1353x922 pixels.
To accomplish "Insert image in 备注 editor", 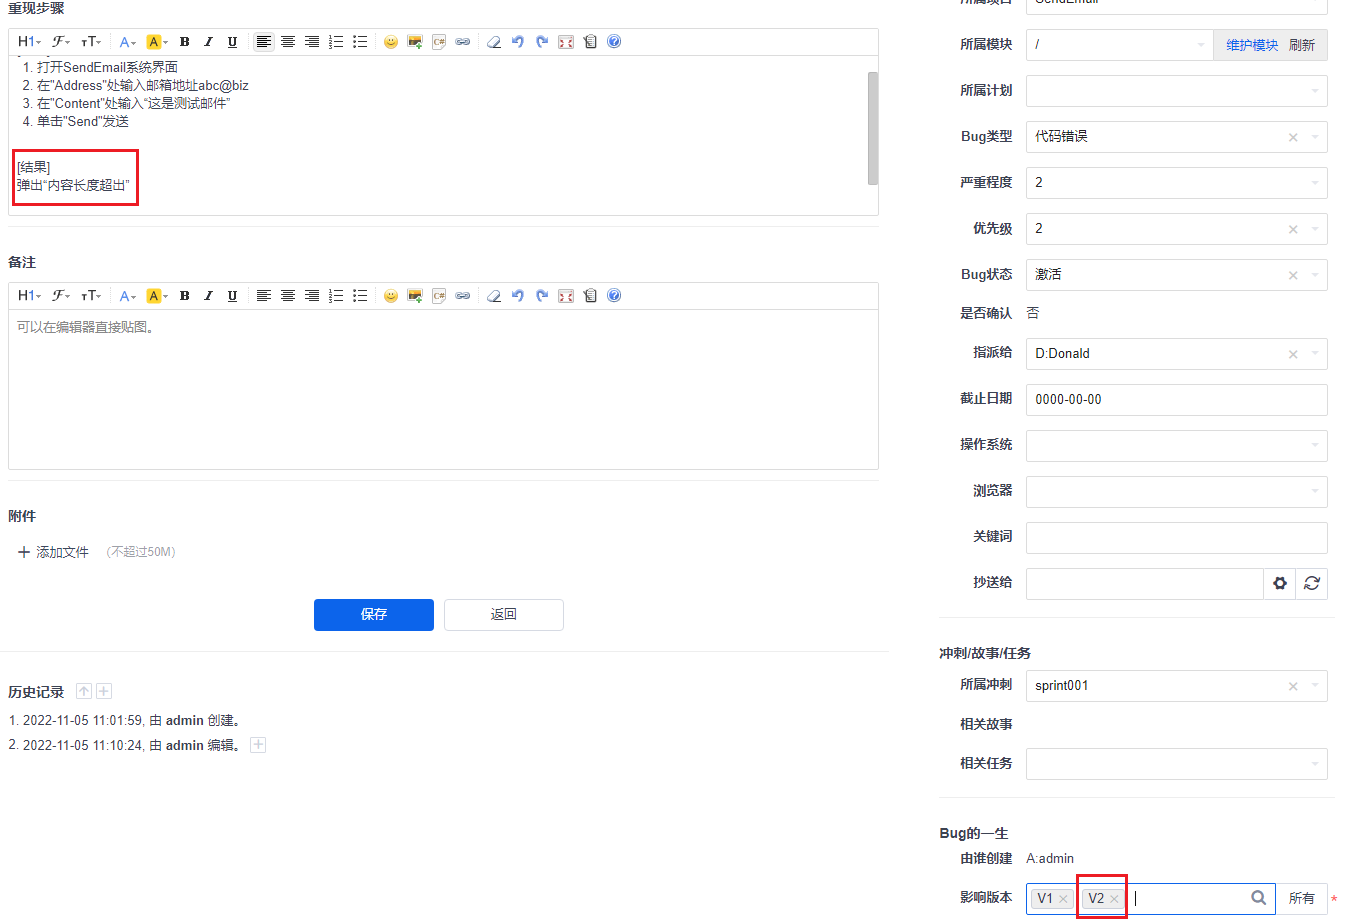I will coord(415,296).
